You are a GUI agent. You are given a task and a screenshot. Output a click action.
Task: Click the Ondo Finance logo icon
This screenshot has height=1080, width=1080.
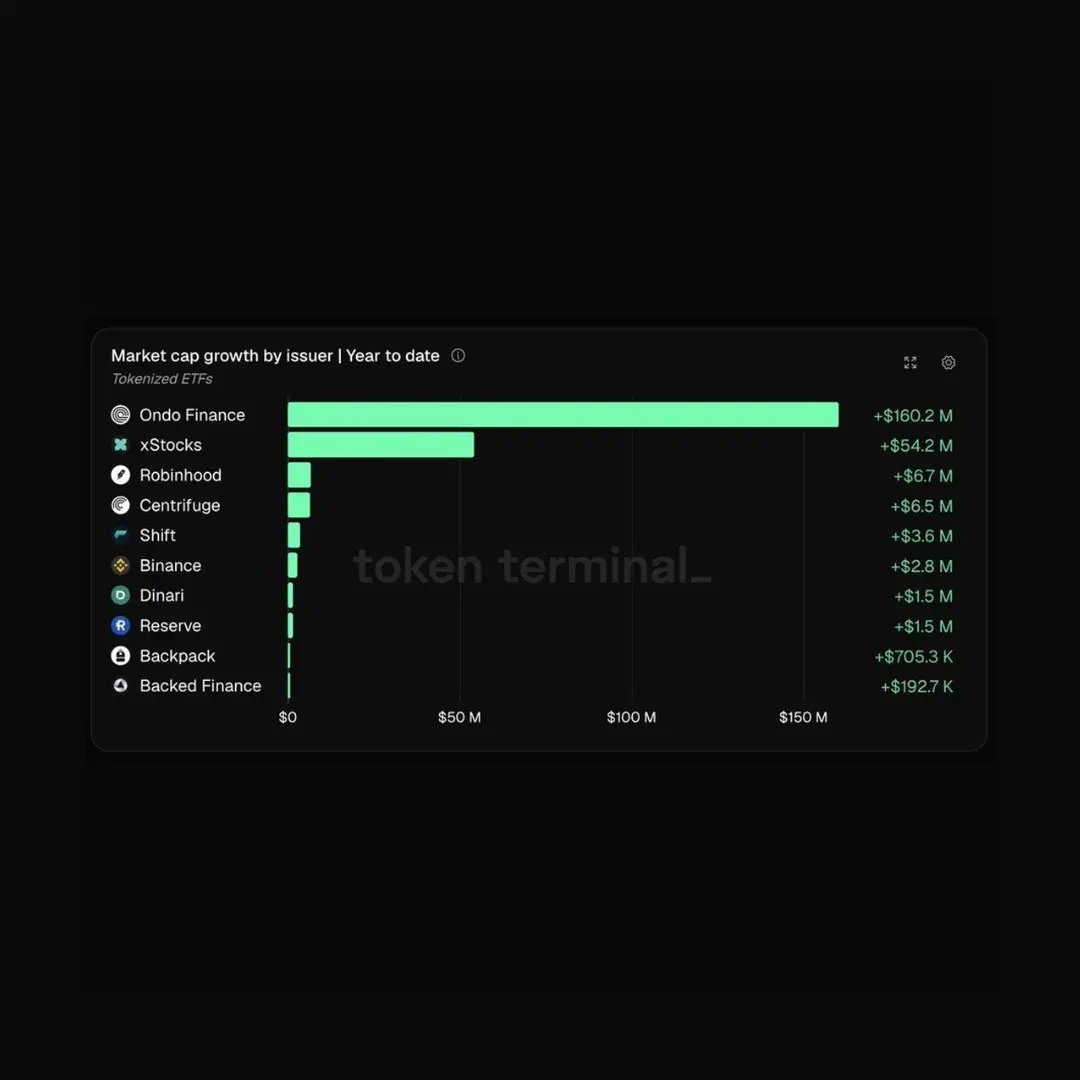click(x=121, y=415)
